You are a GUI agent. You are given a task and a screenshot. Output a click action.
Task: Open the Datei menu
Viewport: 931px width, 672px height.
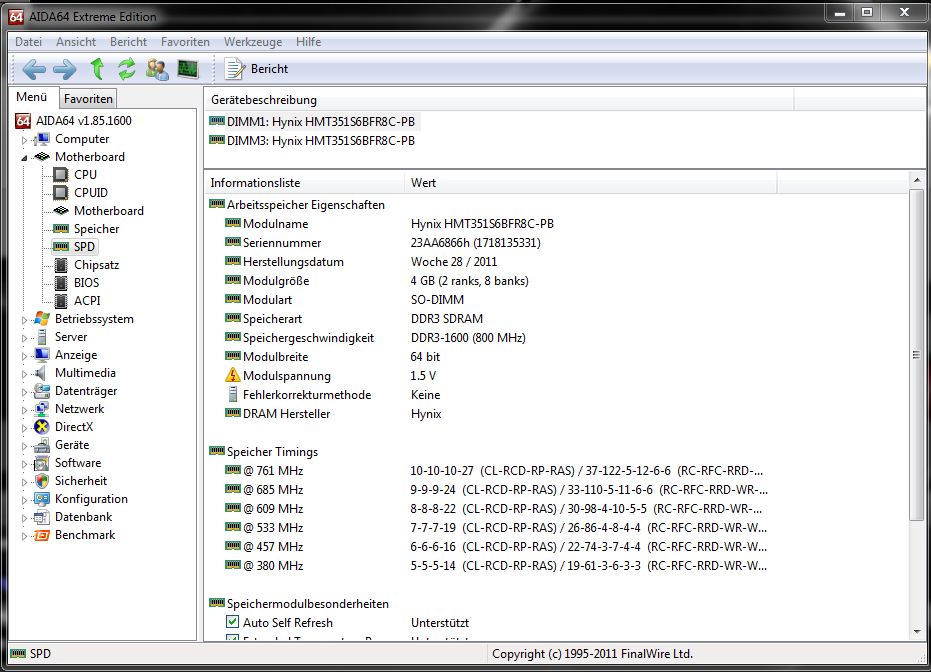point(28,42)
